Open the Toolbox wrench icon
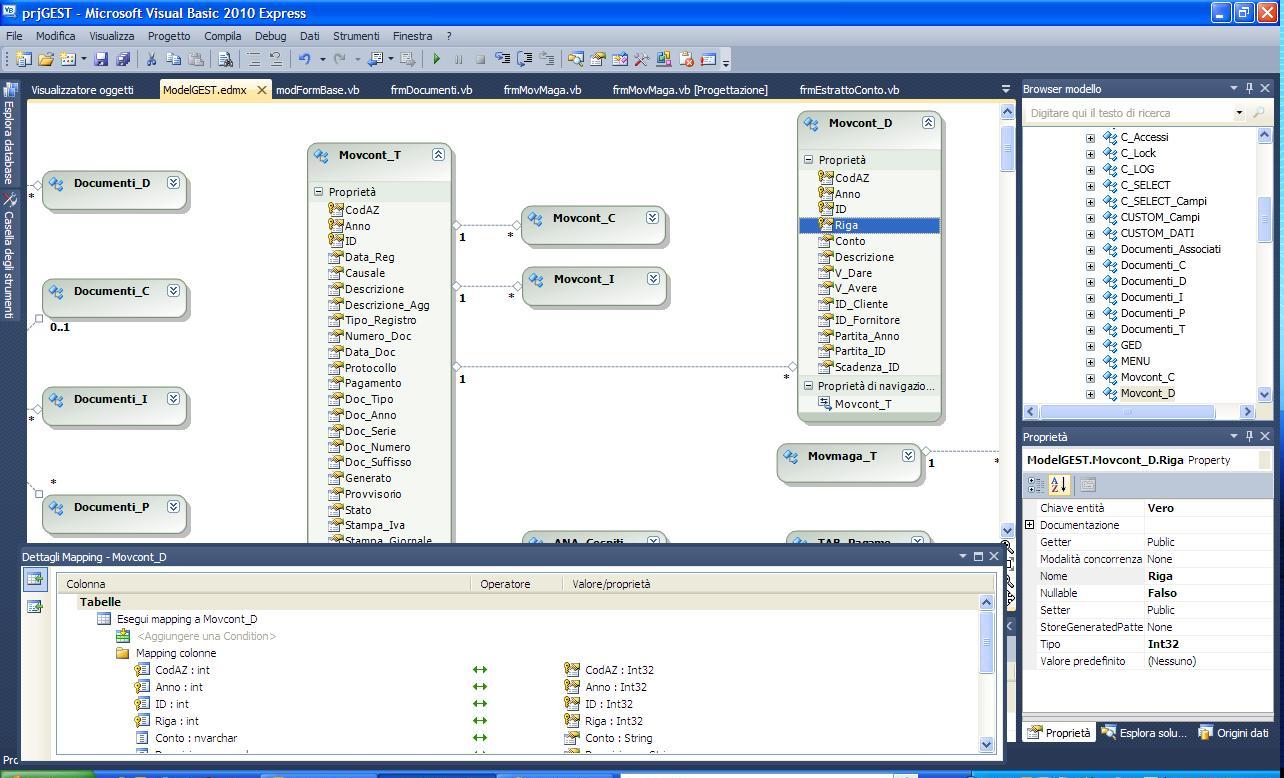The width and height of the screenshot is (1284, 778). coord(642,60)
